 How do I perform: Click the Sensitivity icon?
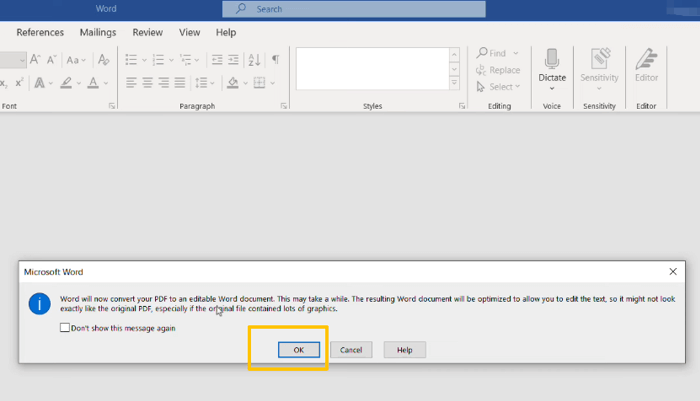click(599, 59)
